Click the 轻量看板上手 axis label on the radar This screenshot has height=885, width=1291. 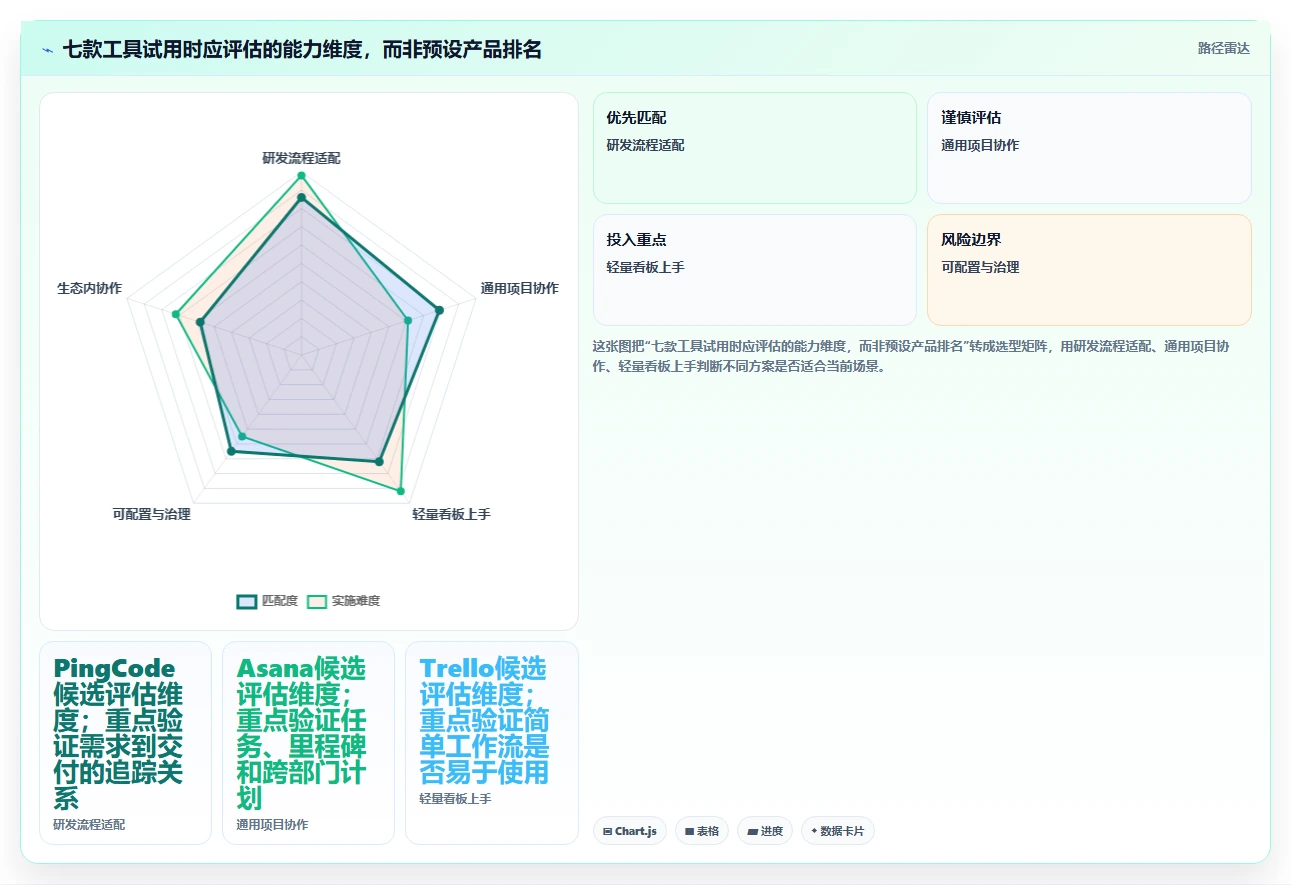(x=451, y=514)
